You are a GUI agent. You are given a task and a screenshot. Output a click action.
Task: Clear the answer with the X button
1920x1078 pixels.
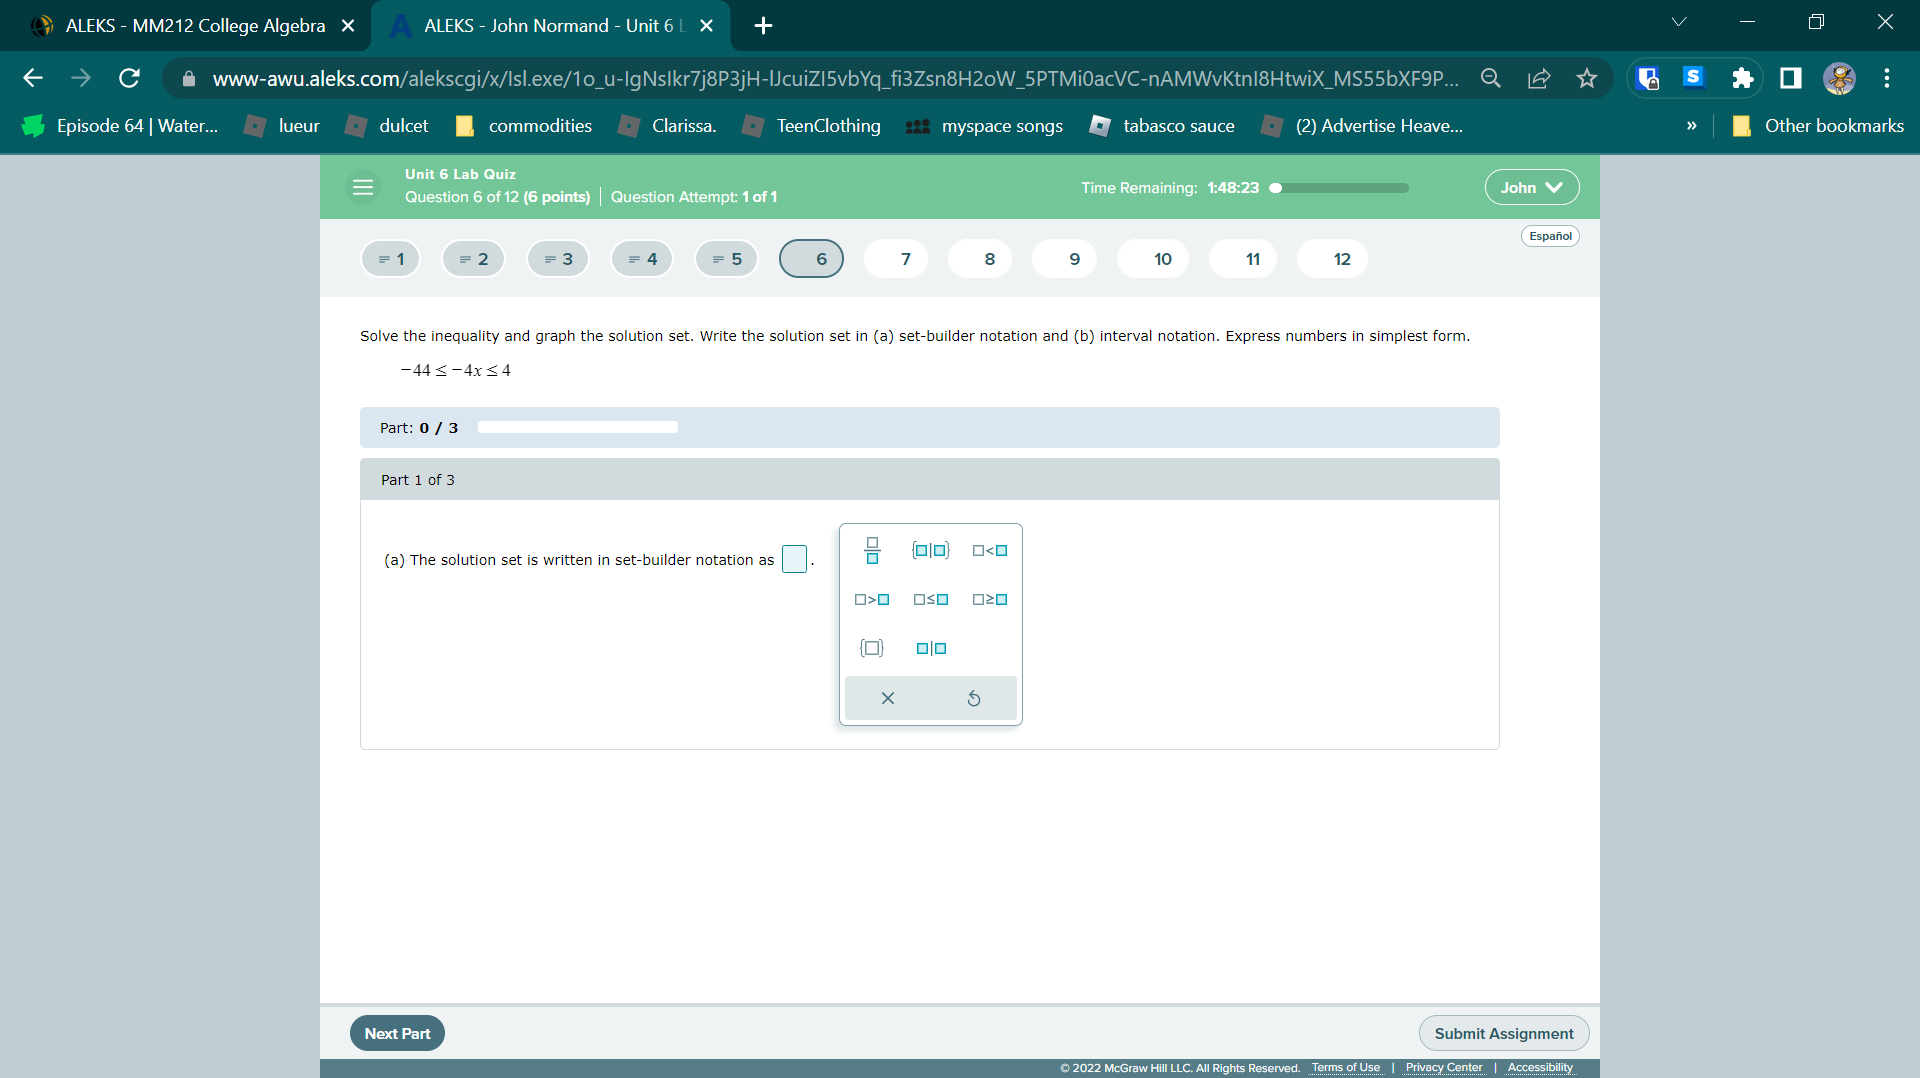[888, 698]
